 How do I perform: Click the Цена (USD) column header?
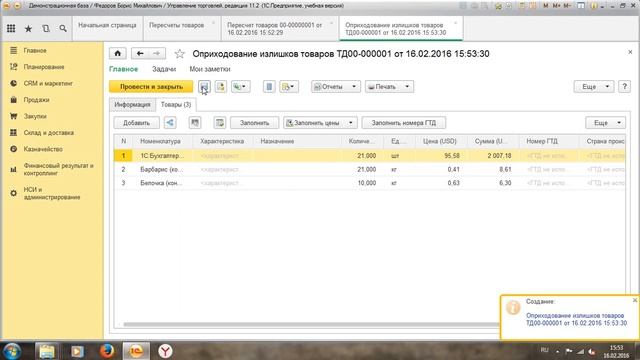click(x=440, y=141)
